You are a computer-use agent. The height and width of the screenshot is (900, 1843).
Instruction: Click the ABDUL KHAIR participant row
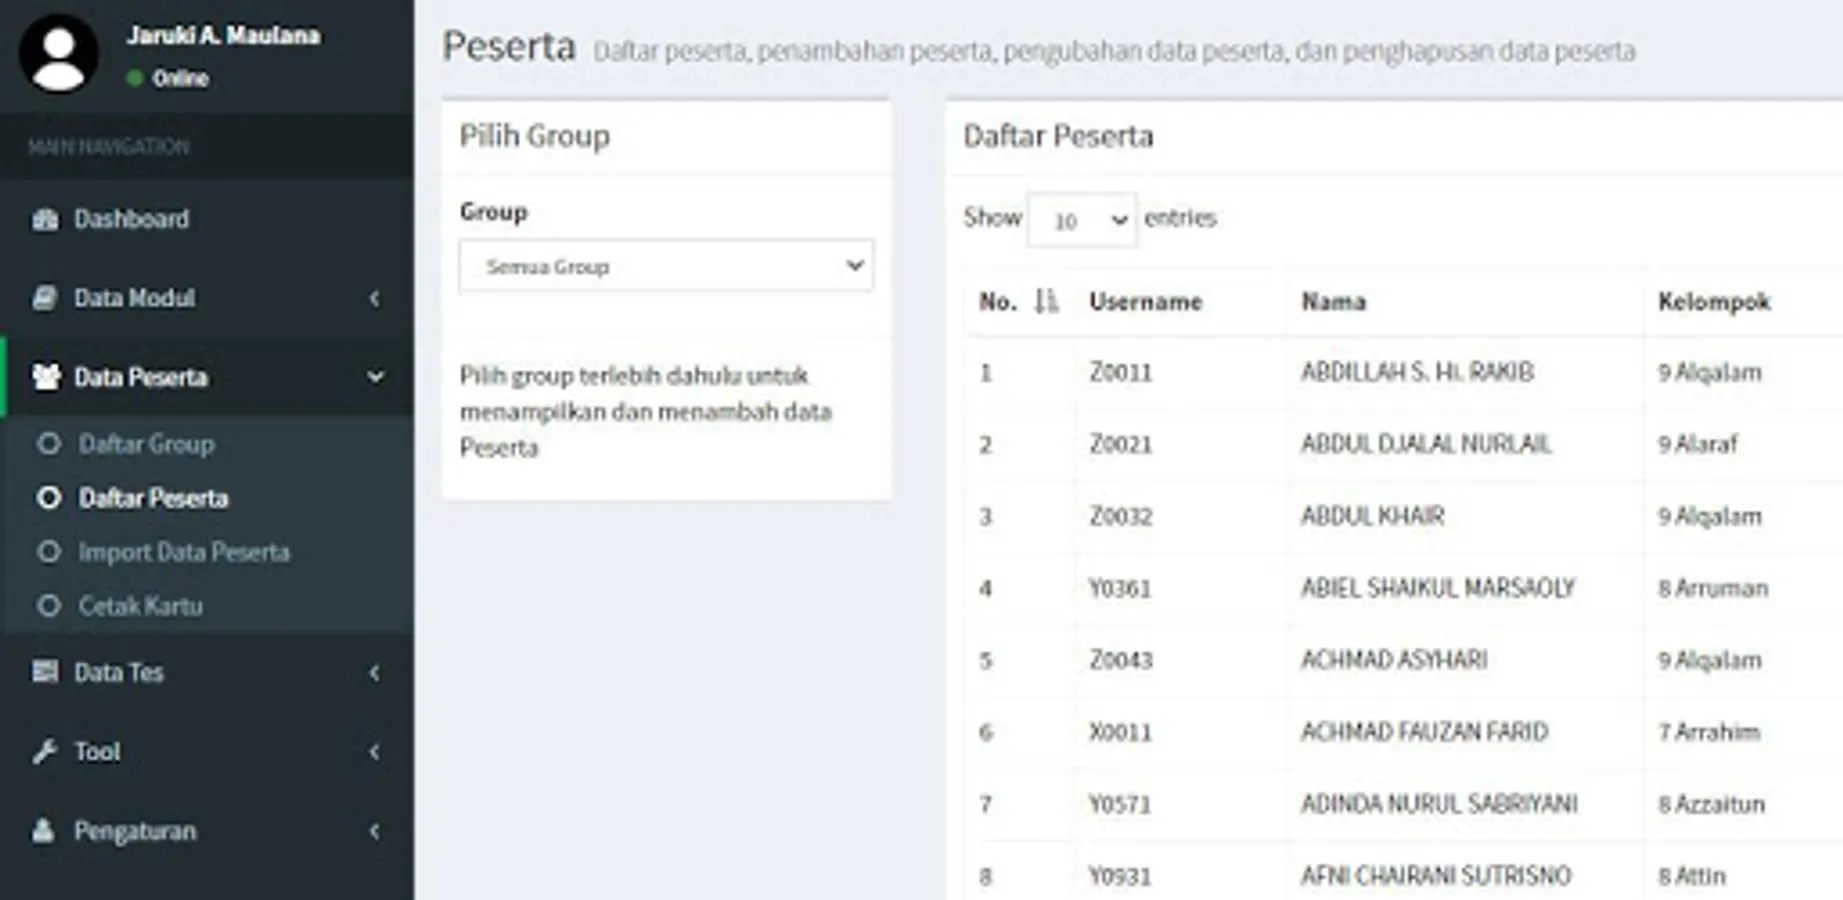[x=1372, y=516]
